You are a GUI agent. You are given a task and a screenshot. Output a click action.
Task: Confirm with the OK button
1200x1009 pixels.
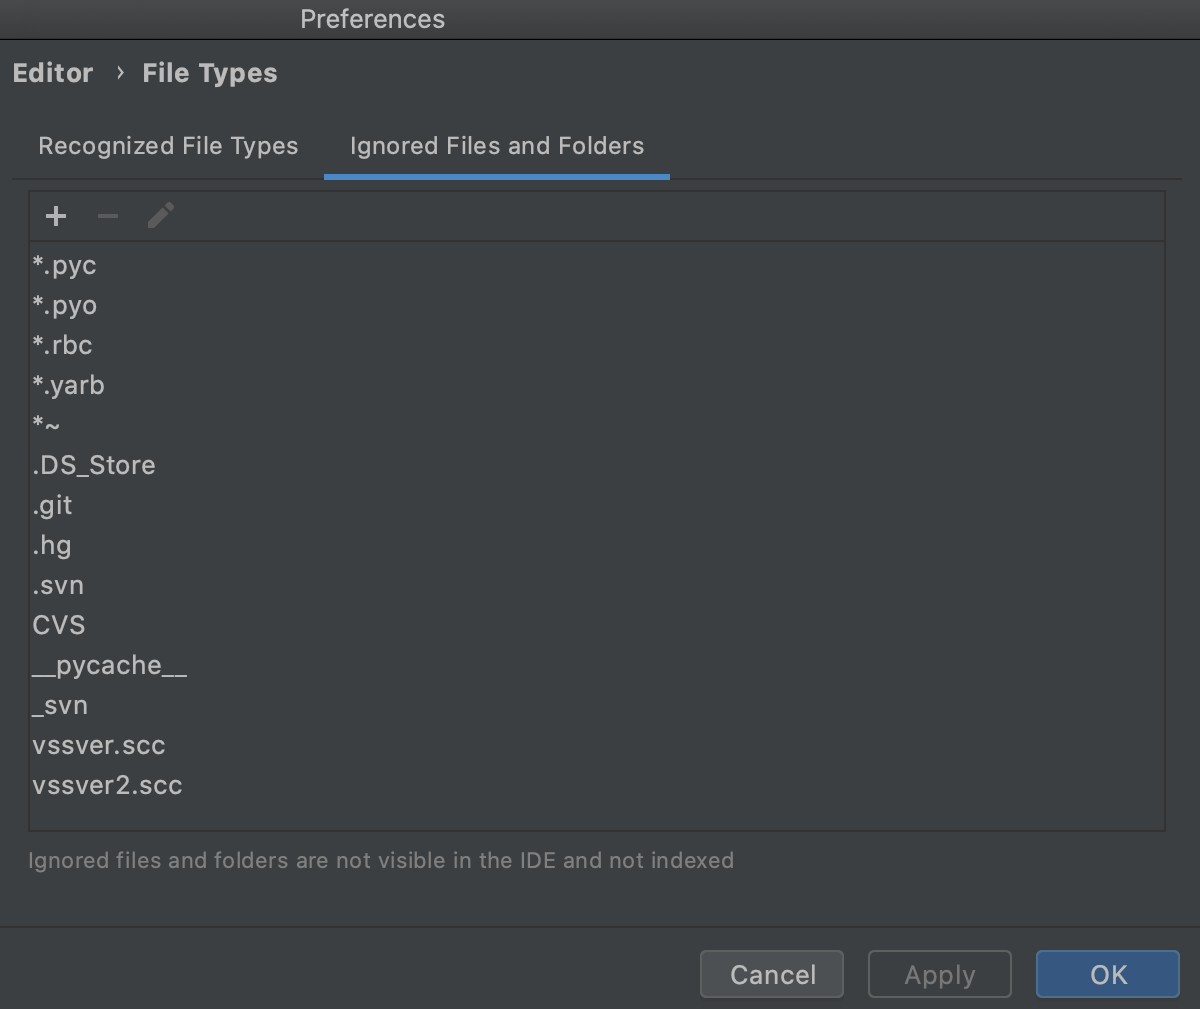1108,974
